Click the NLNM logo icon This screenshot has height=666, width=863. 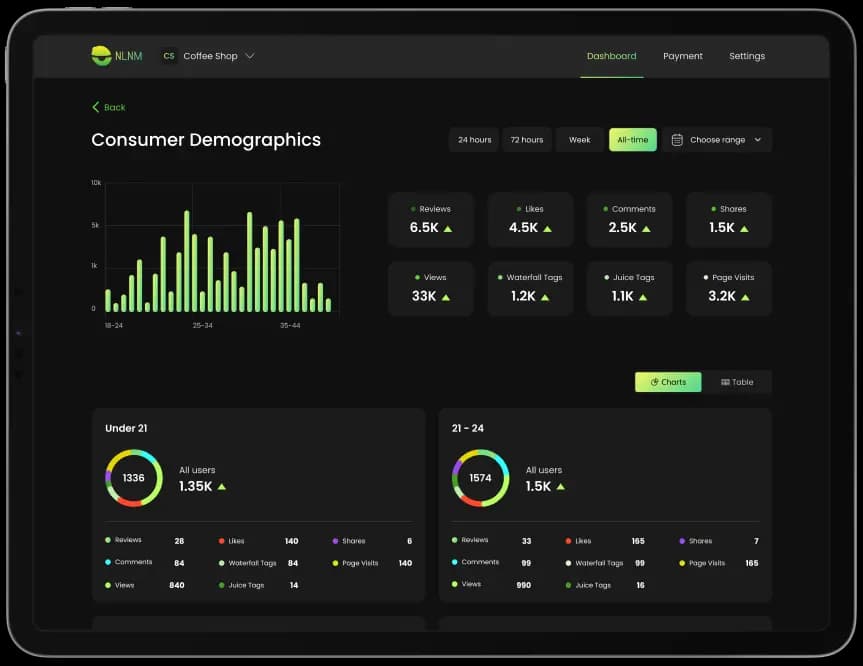[101, 56]
